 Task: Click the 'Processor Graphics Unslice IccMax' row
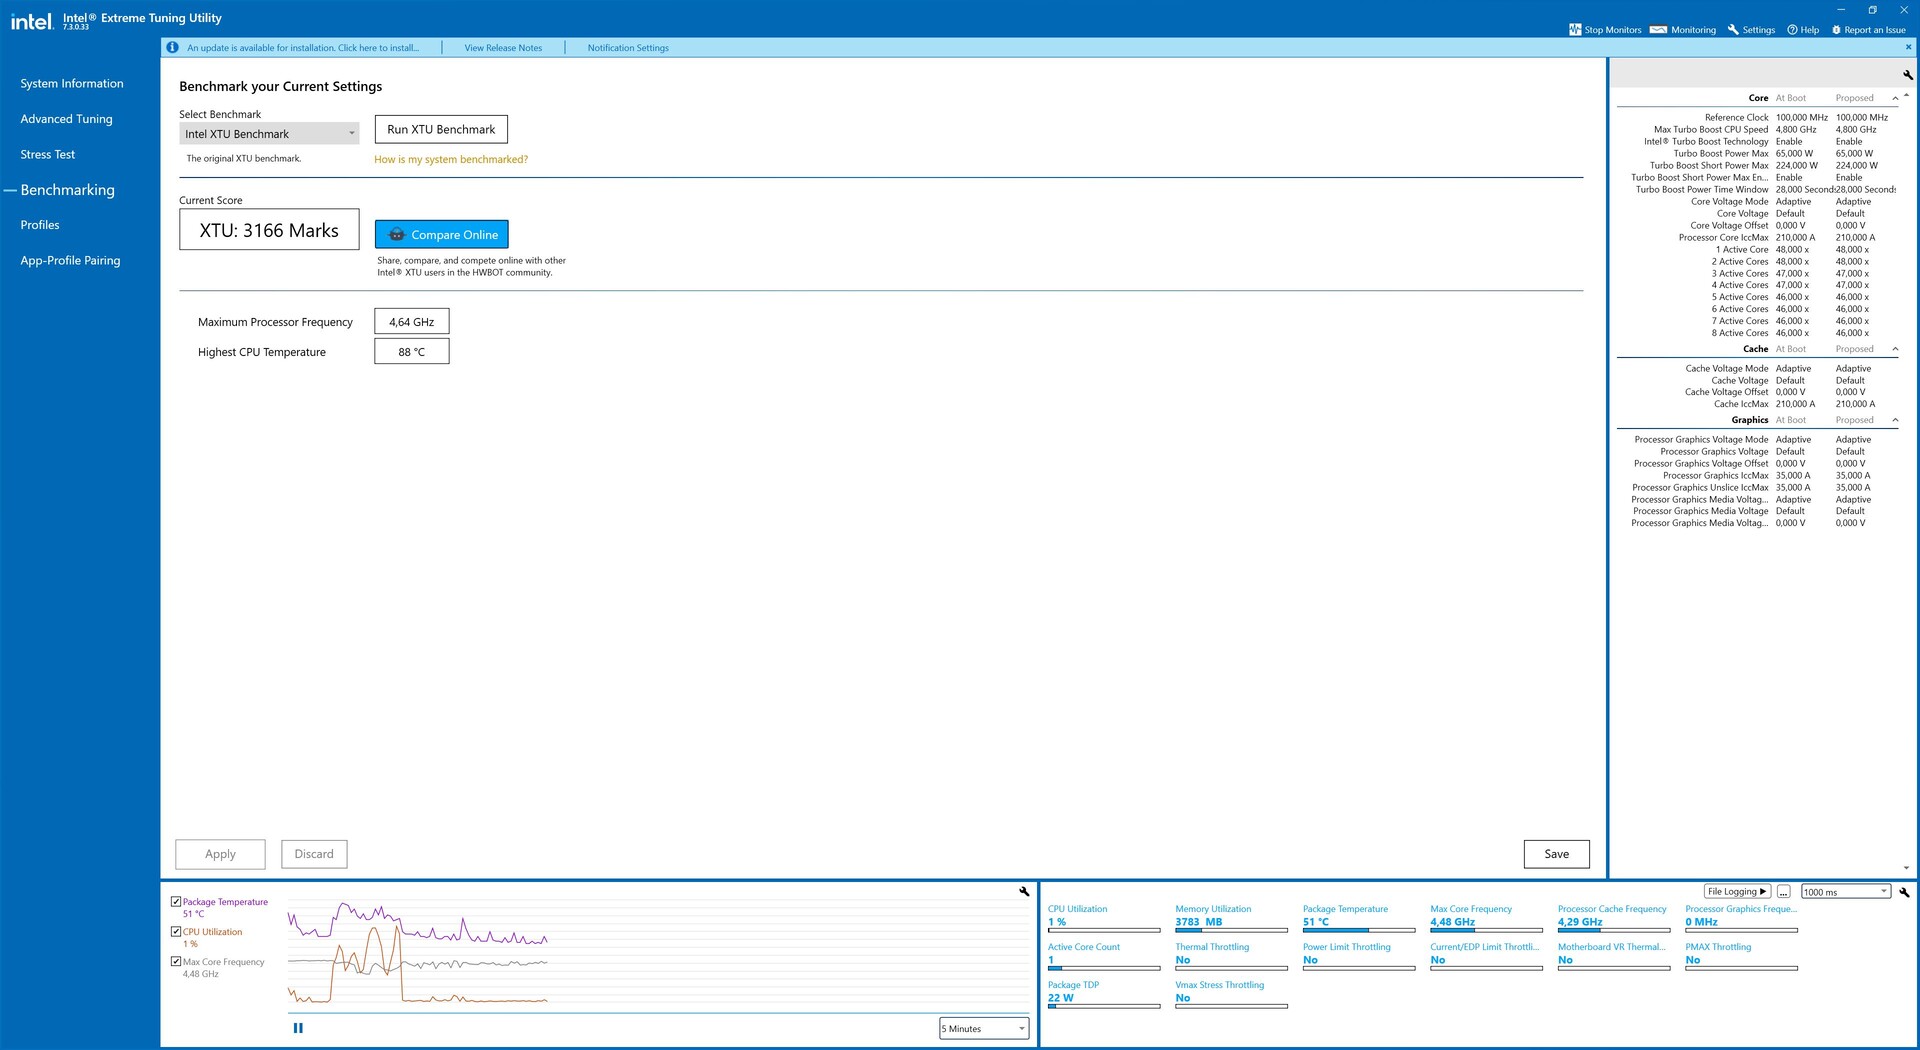point(1757,488)
